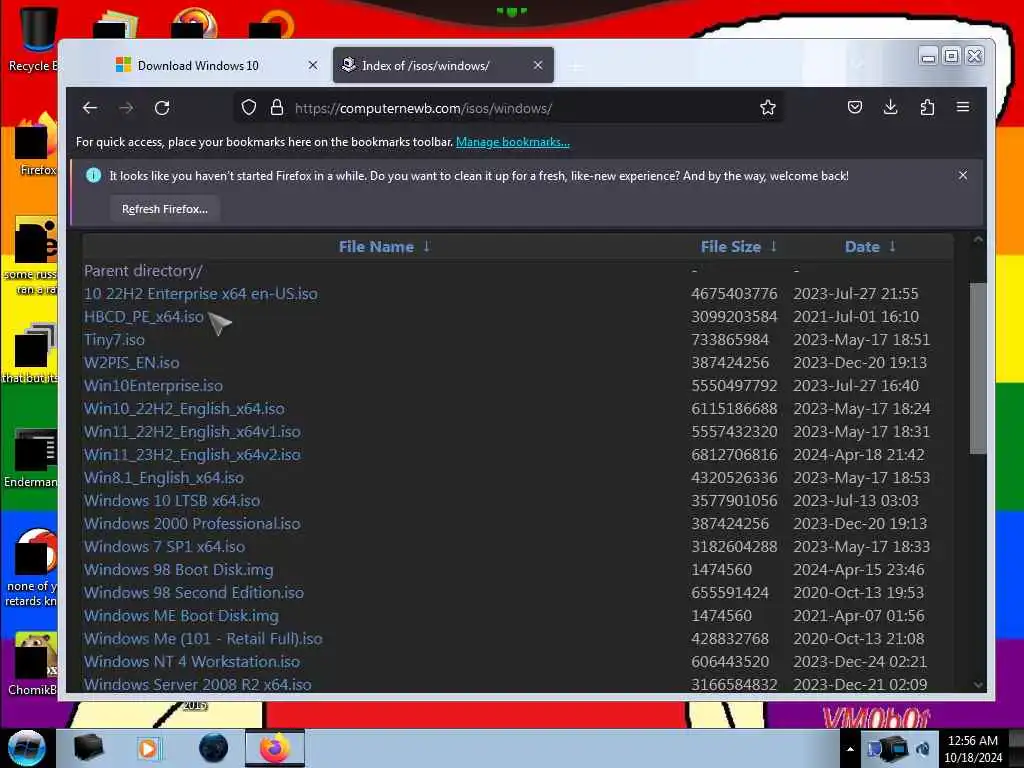The image size is (1024, 768).
Task: Download Win11_22H2_English_x64v1.iso
Action: tap(192, 431)
